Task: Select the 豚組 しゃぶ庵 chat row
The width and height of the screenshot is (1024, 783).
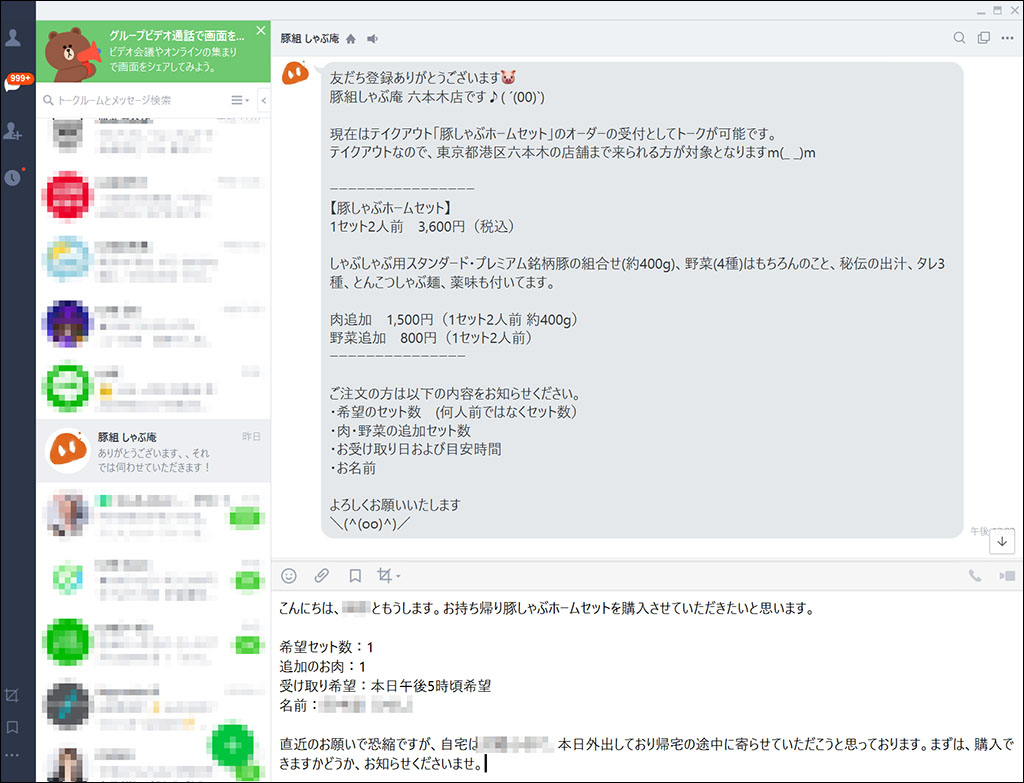Action: (153, 451)
